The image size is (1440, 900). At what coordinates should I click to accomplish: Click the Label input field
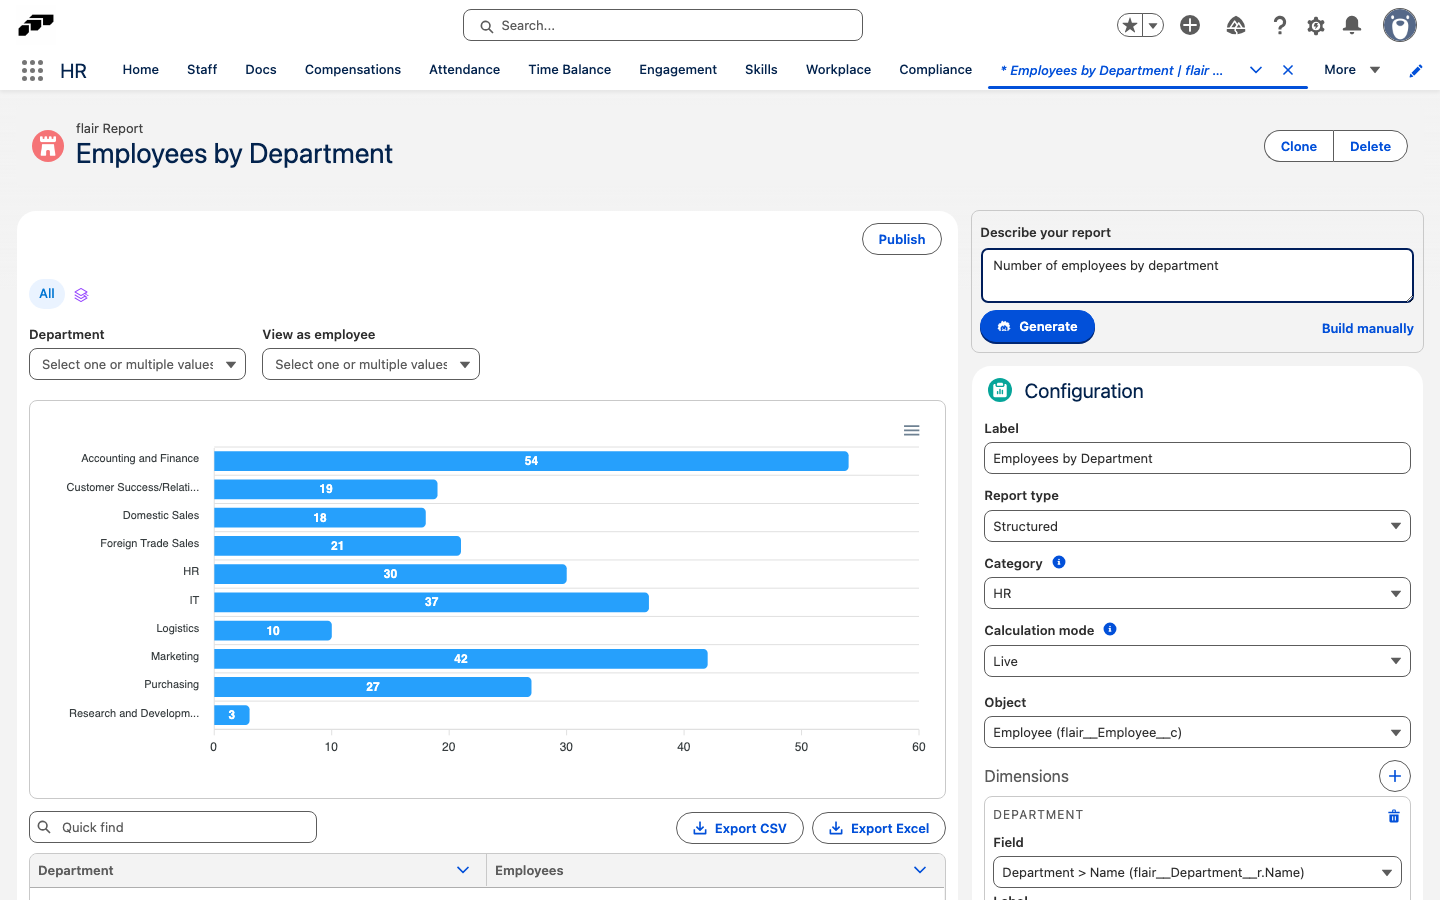[x=1197, y=458]
